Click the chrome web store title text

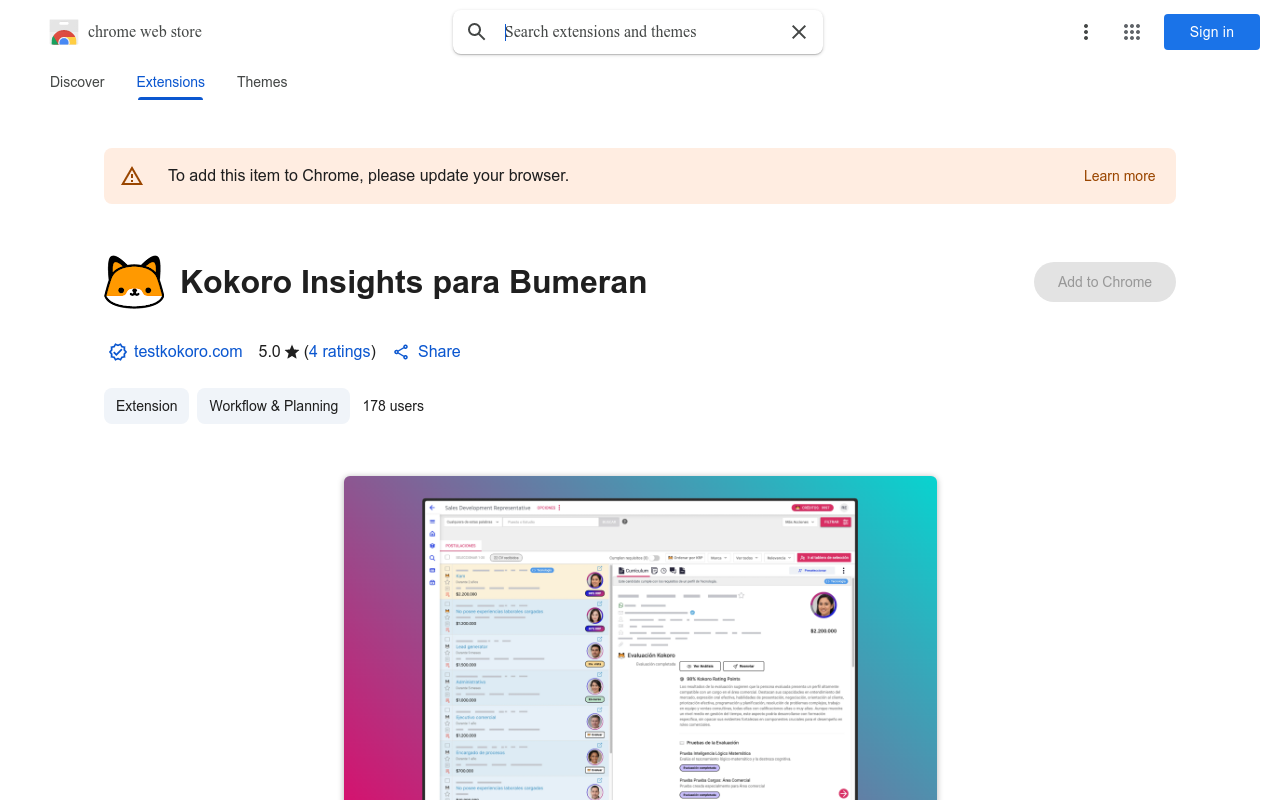(145, 32)
